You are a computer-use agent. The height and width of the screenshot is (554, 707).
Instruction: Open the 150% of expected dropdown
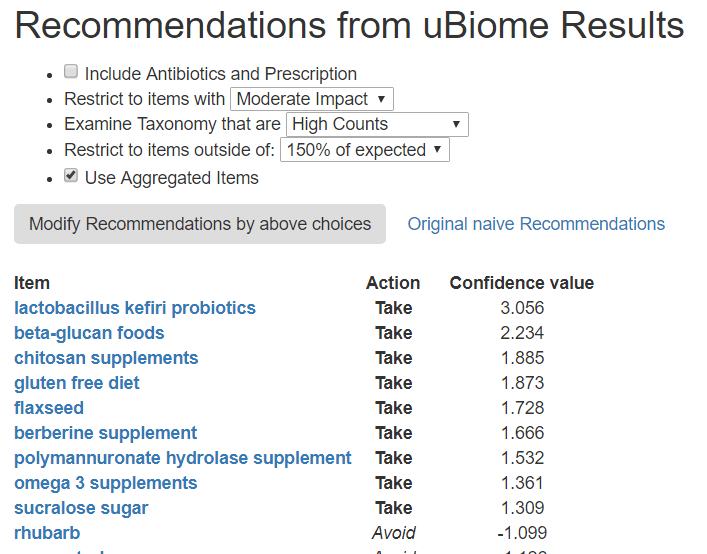[364, 150]
